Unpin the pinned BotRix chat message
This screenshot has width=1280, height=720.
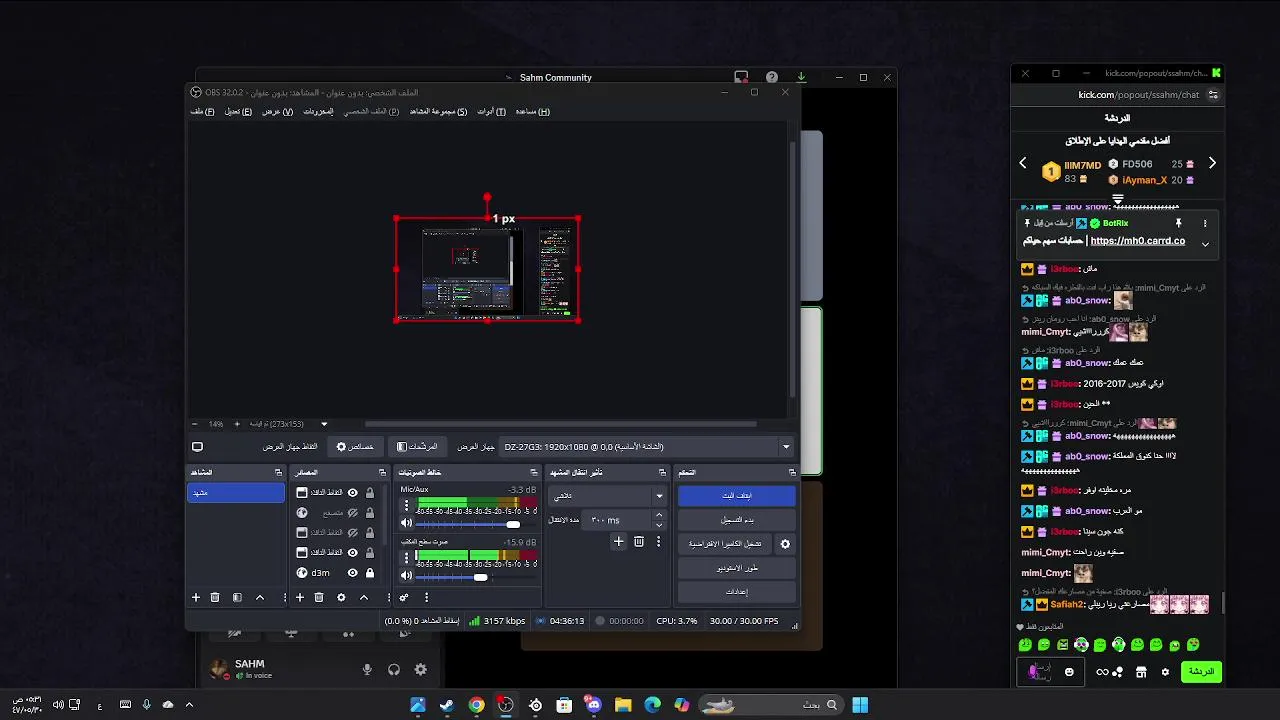point(1178,223)
